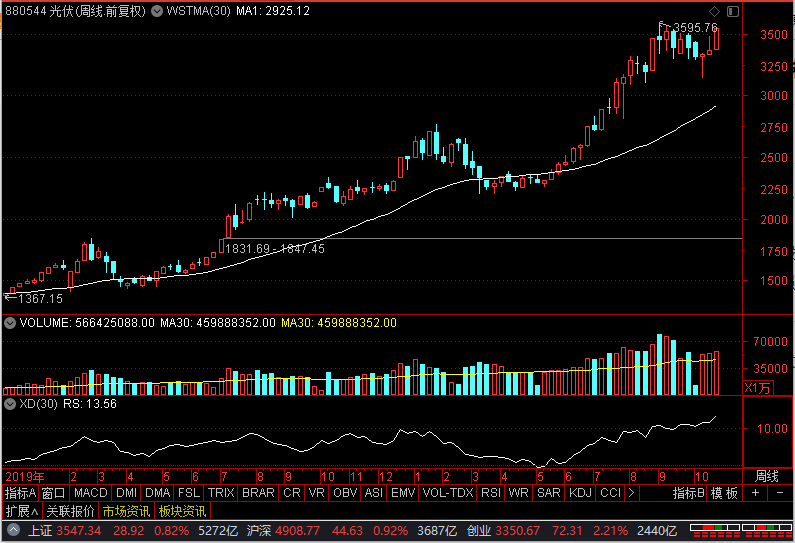Toggle the 指标B indicator group
Viewport: 795px width, 543px height.
pos(689,493)
